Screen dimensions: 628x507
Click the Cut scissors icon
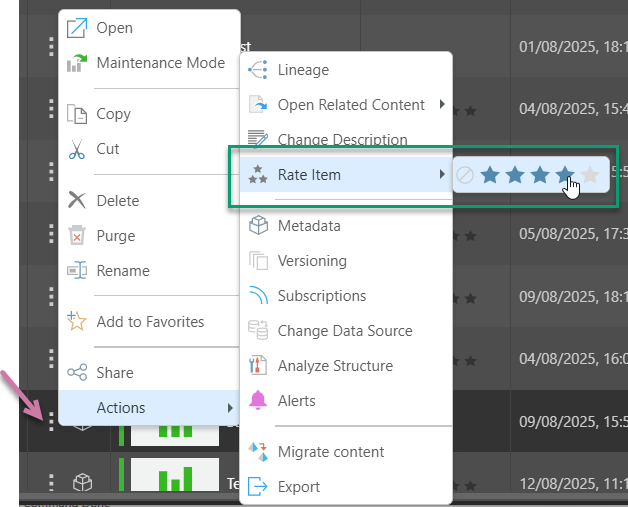point(77,149)
